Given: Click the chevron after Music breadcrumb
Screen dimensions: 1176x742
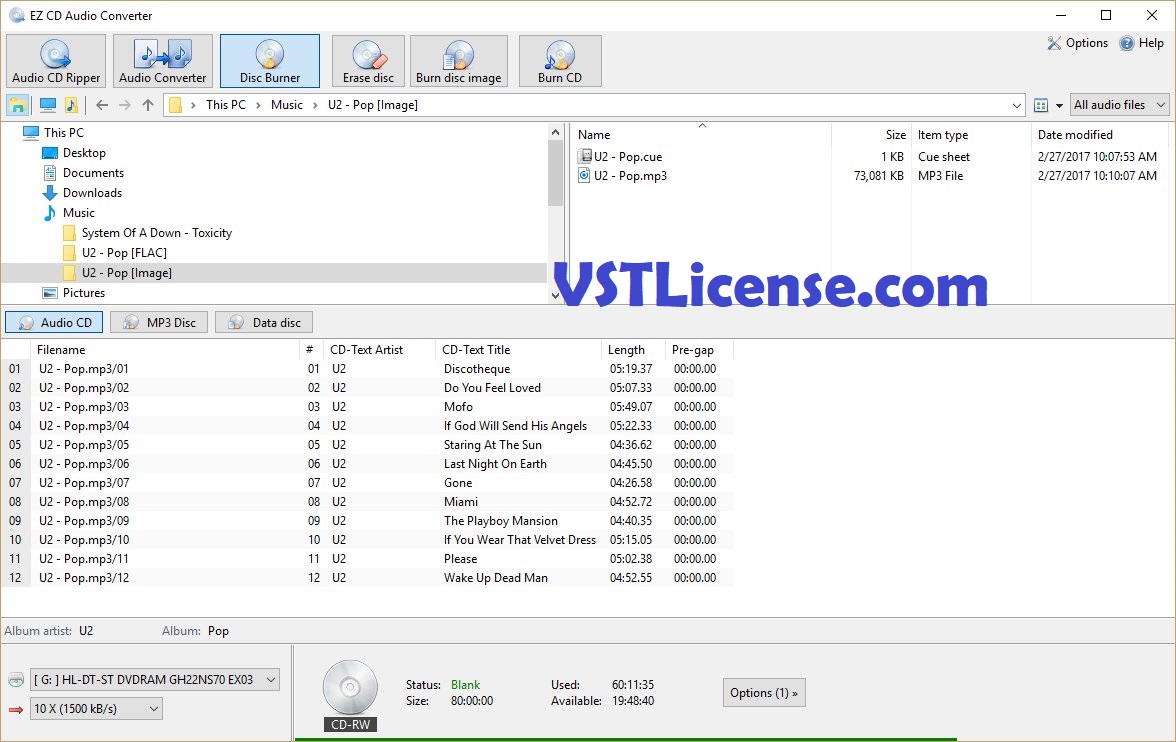Looking at the screenshot, I should [x=315, y=105].
